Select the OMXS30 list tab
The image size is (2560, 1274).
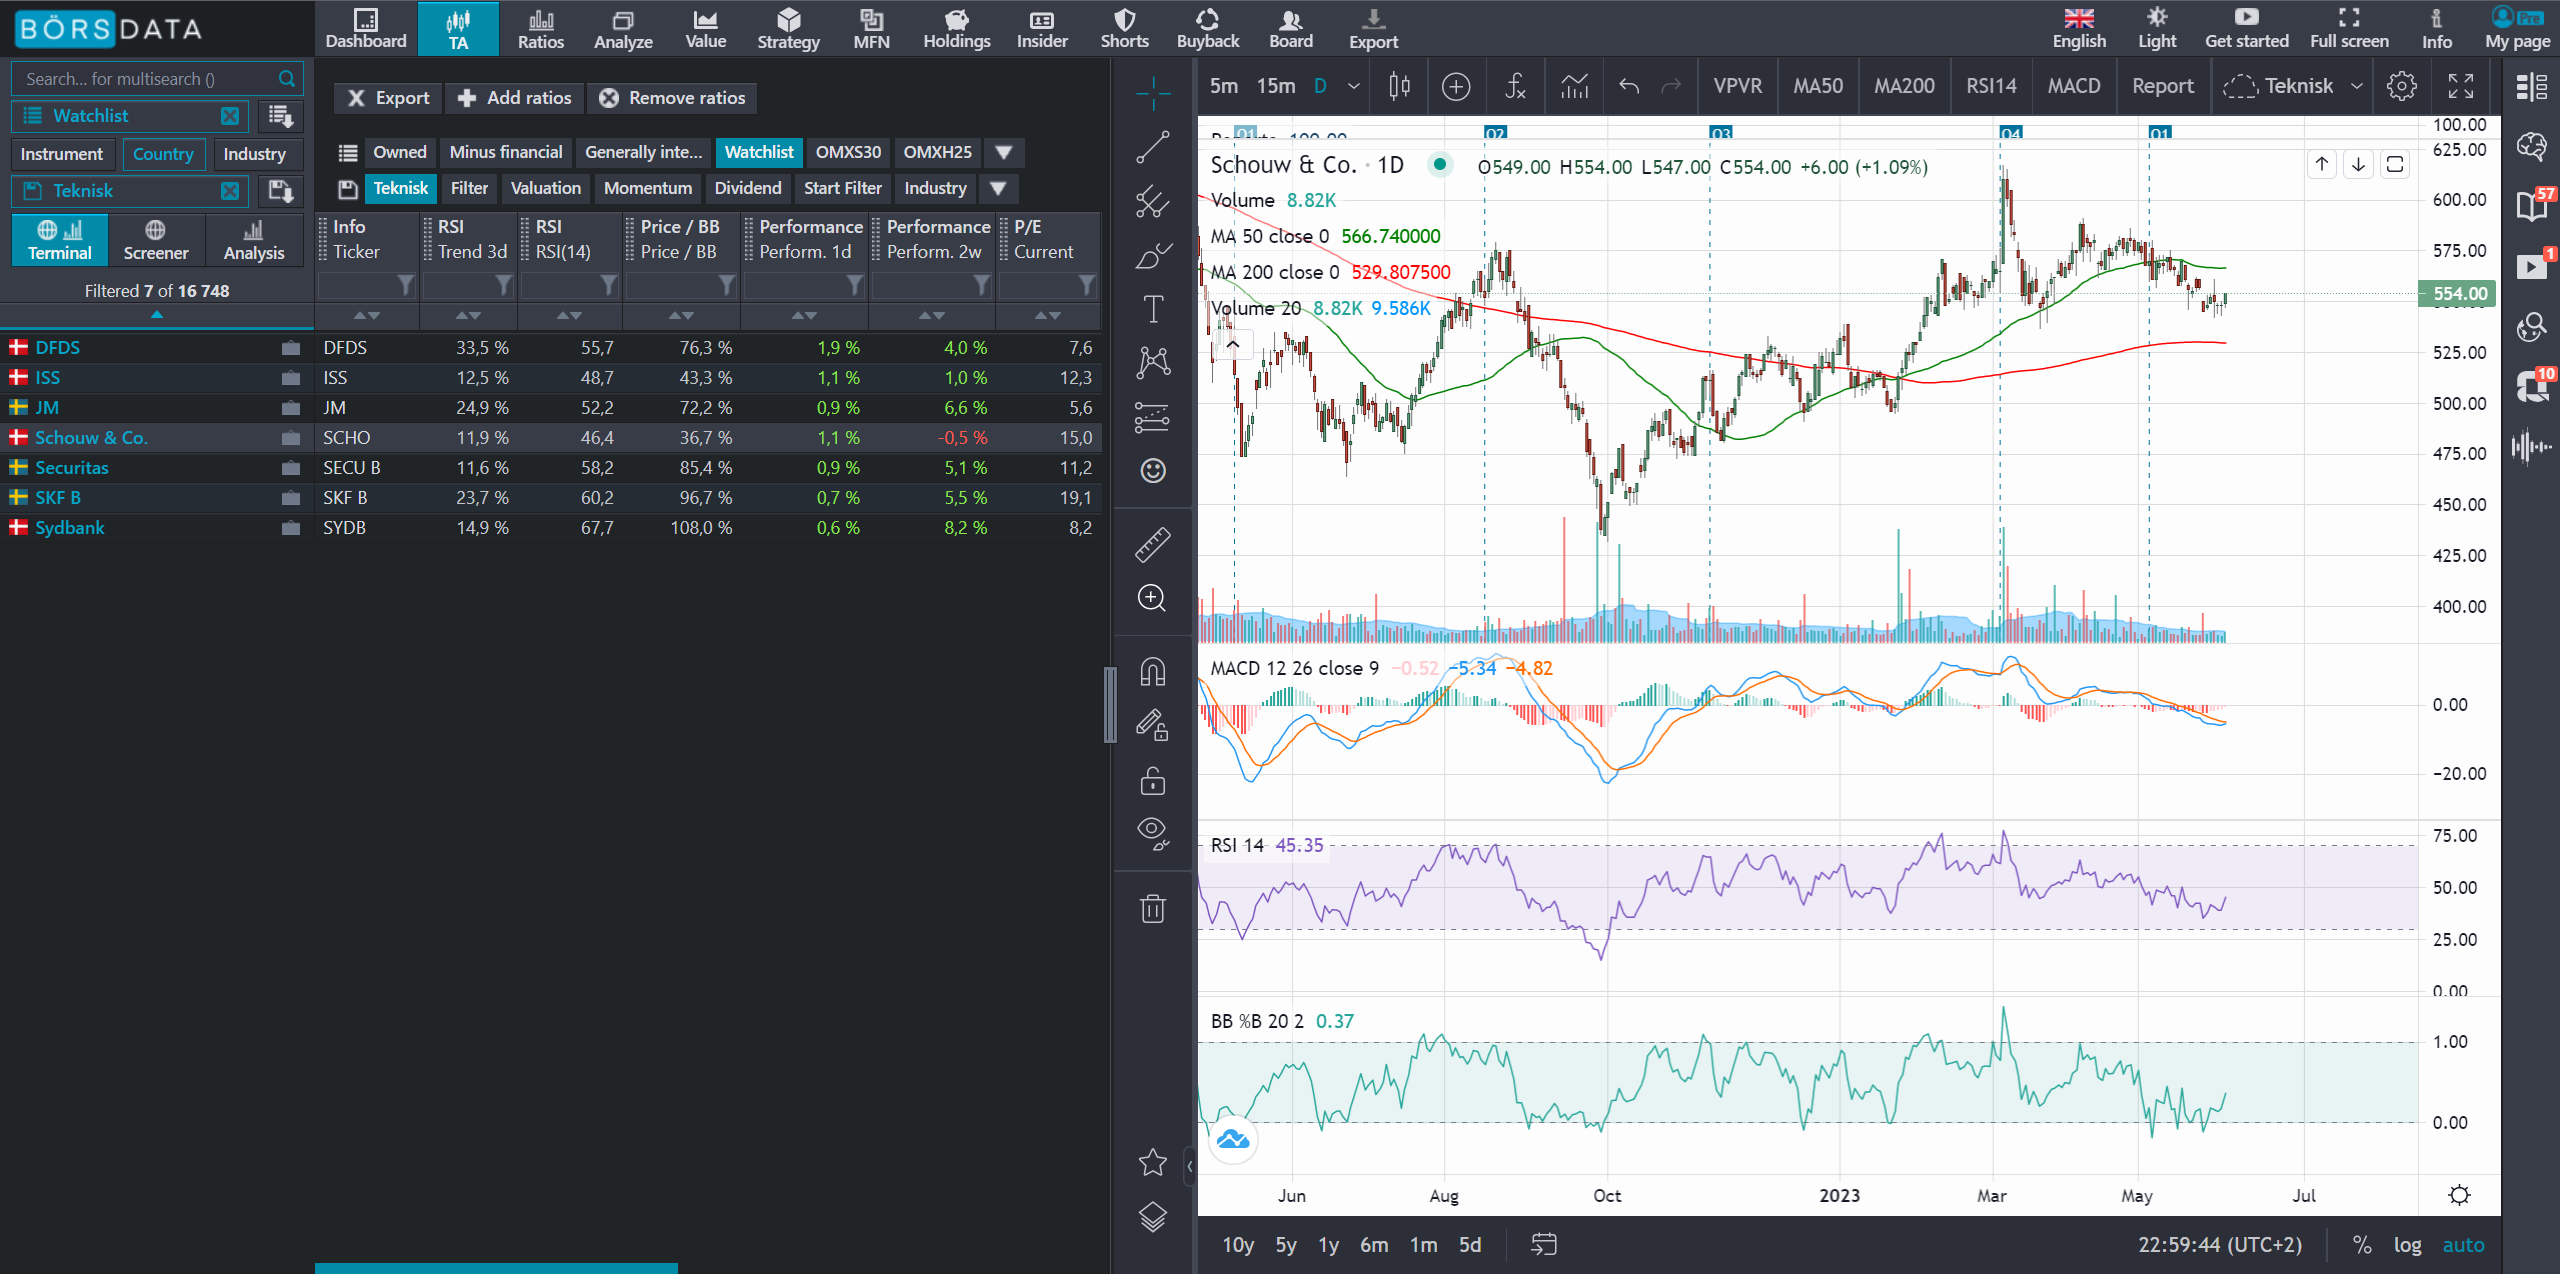pyautogui.click(x=847, y=152)
